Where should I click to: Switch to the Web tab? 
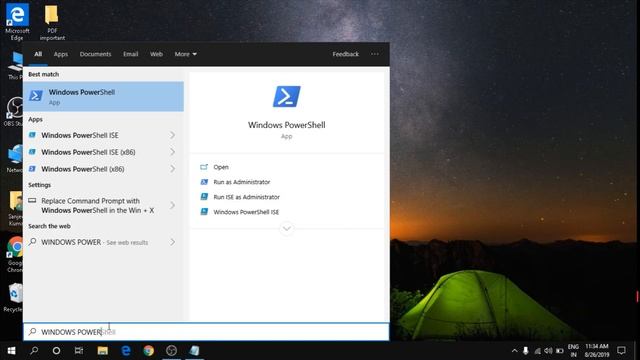pos(156,54)
